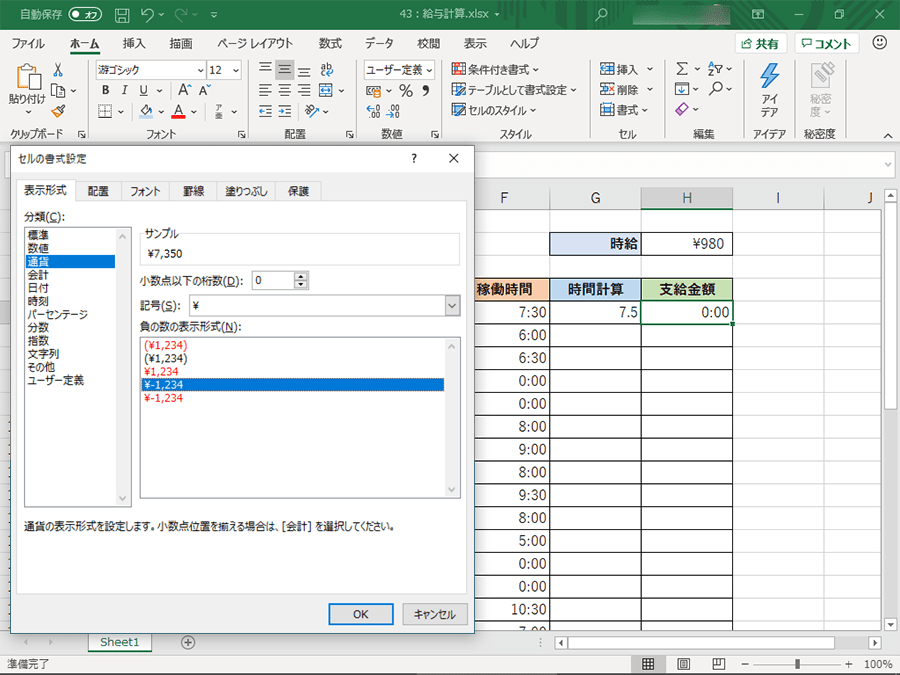Click the zoom slider handle
900x675 pixels.
[x=797, y=664]
